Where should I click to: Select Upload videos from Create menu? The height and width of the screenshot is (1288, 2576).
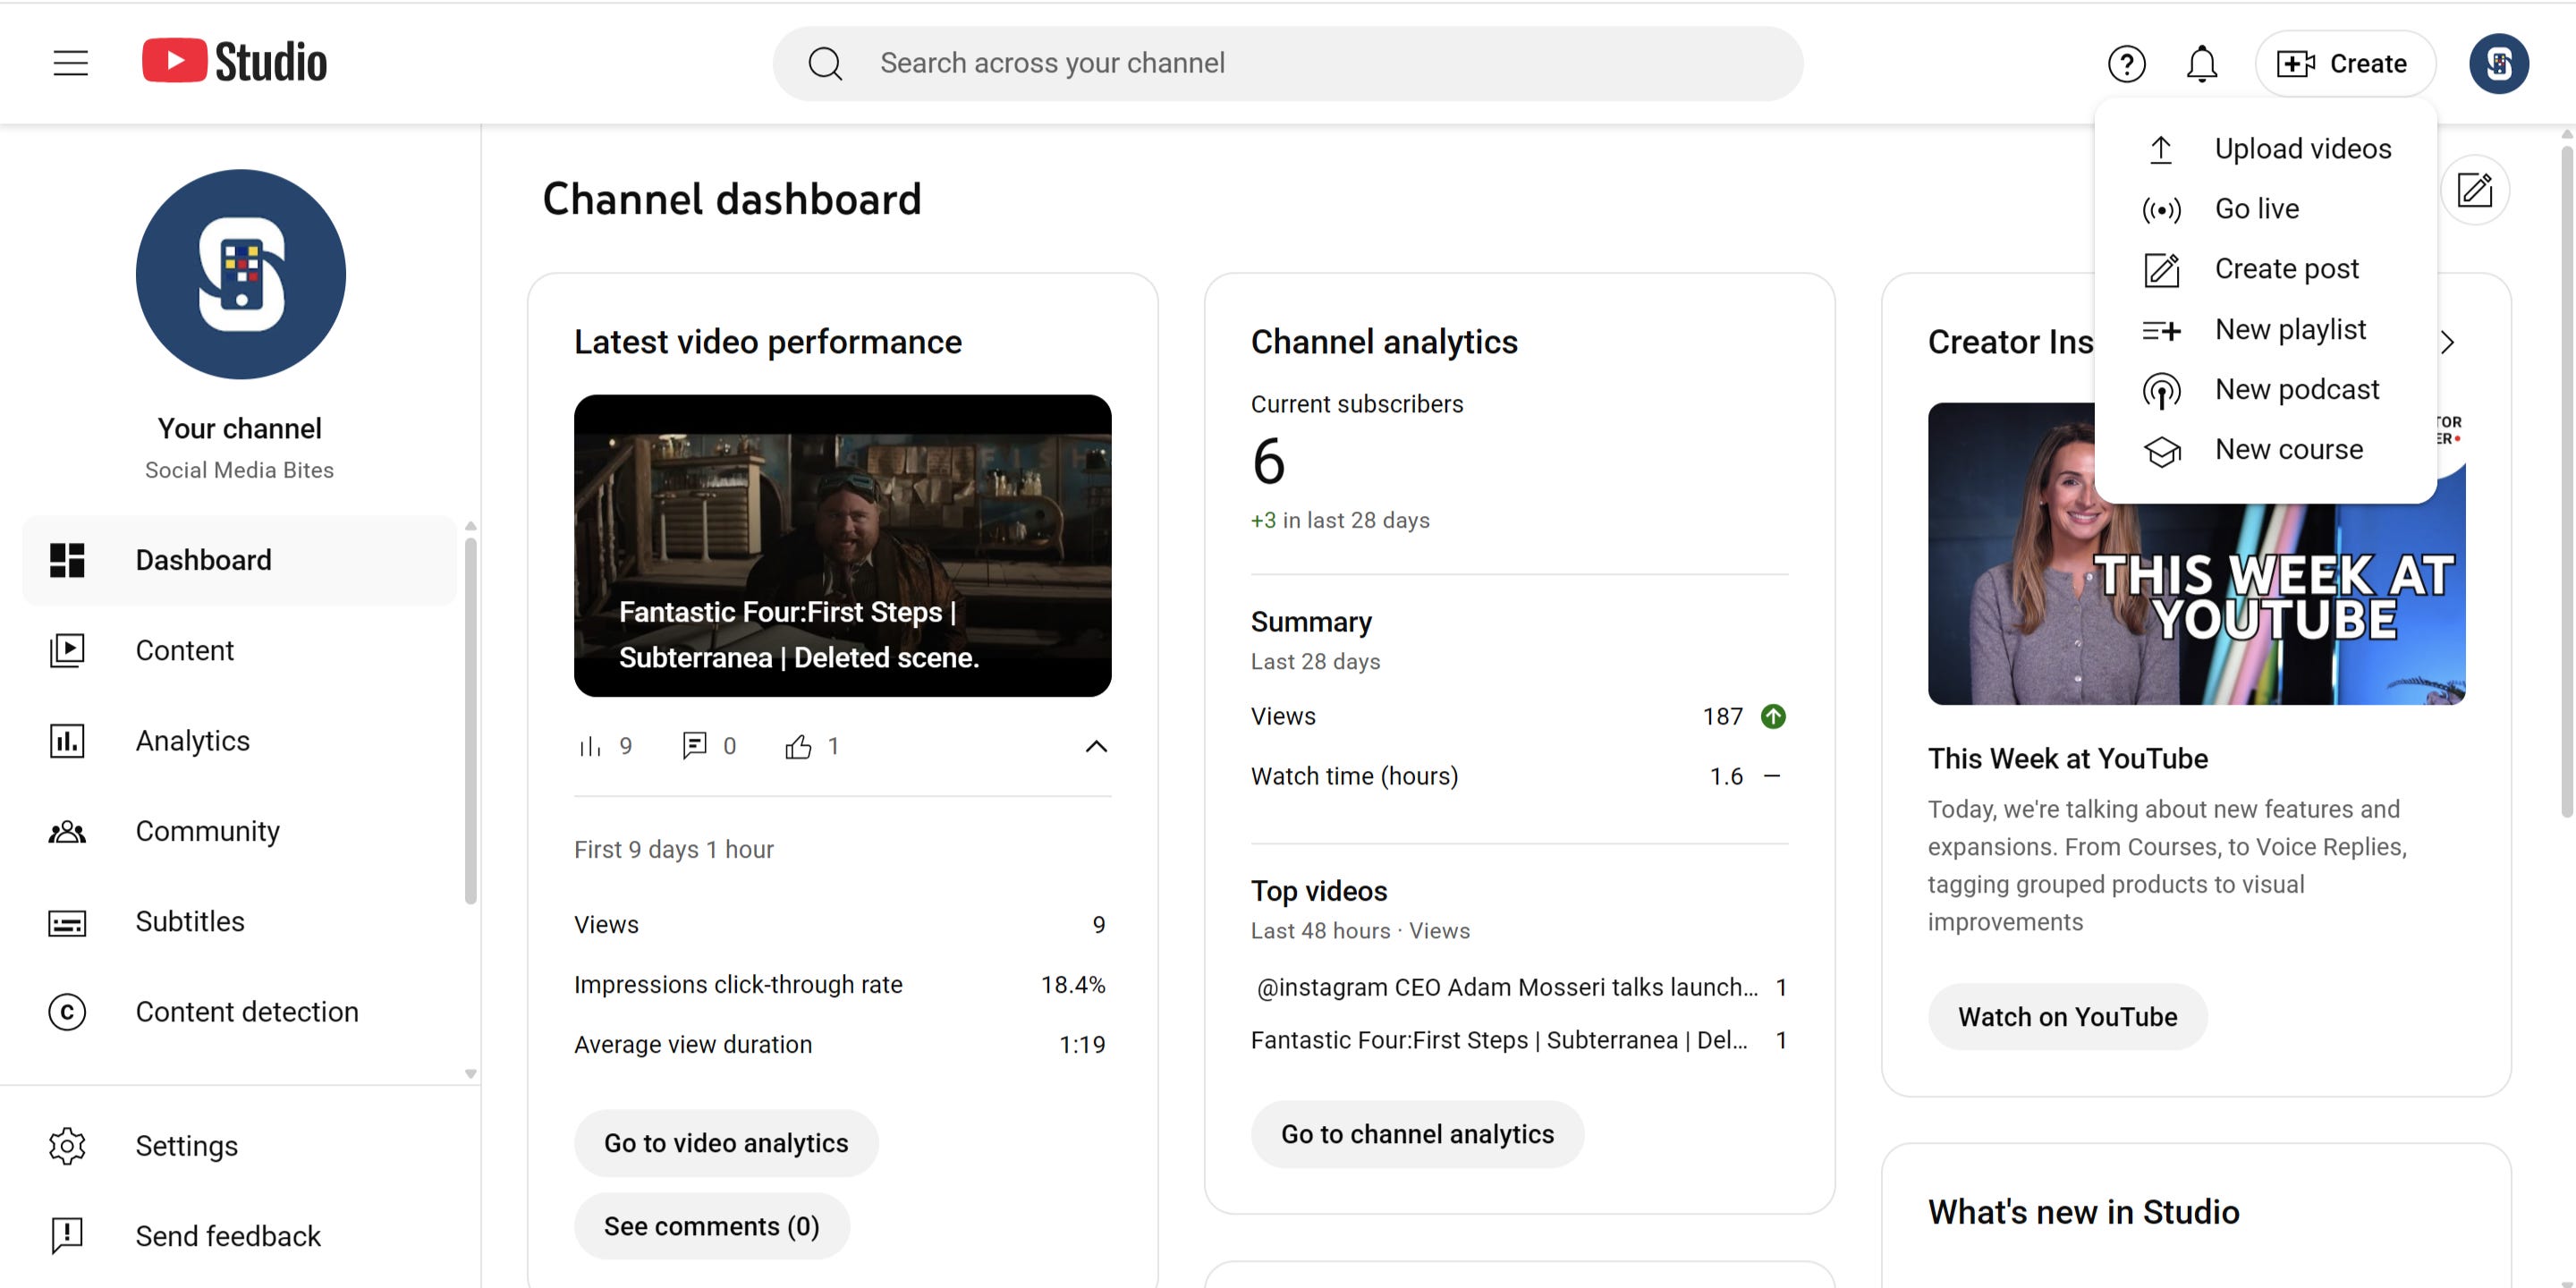2302,149
